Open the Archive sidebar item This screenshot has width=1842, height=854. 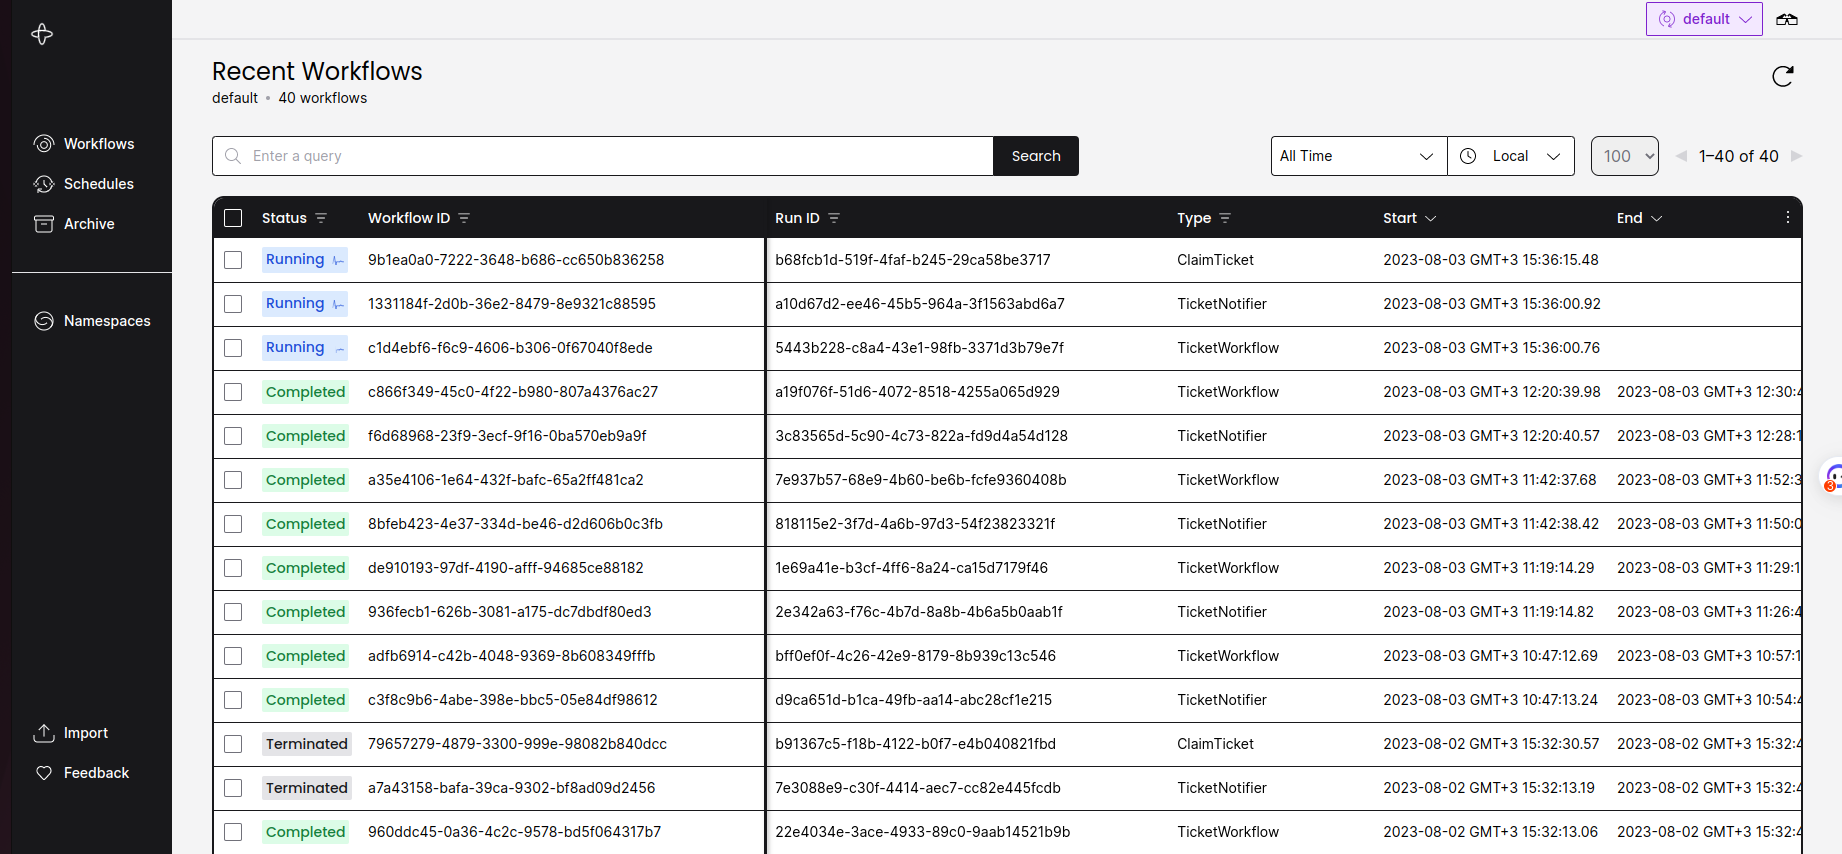click(x=75, y=224)
